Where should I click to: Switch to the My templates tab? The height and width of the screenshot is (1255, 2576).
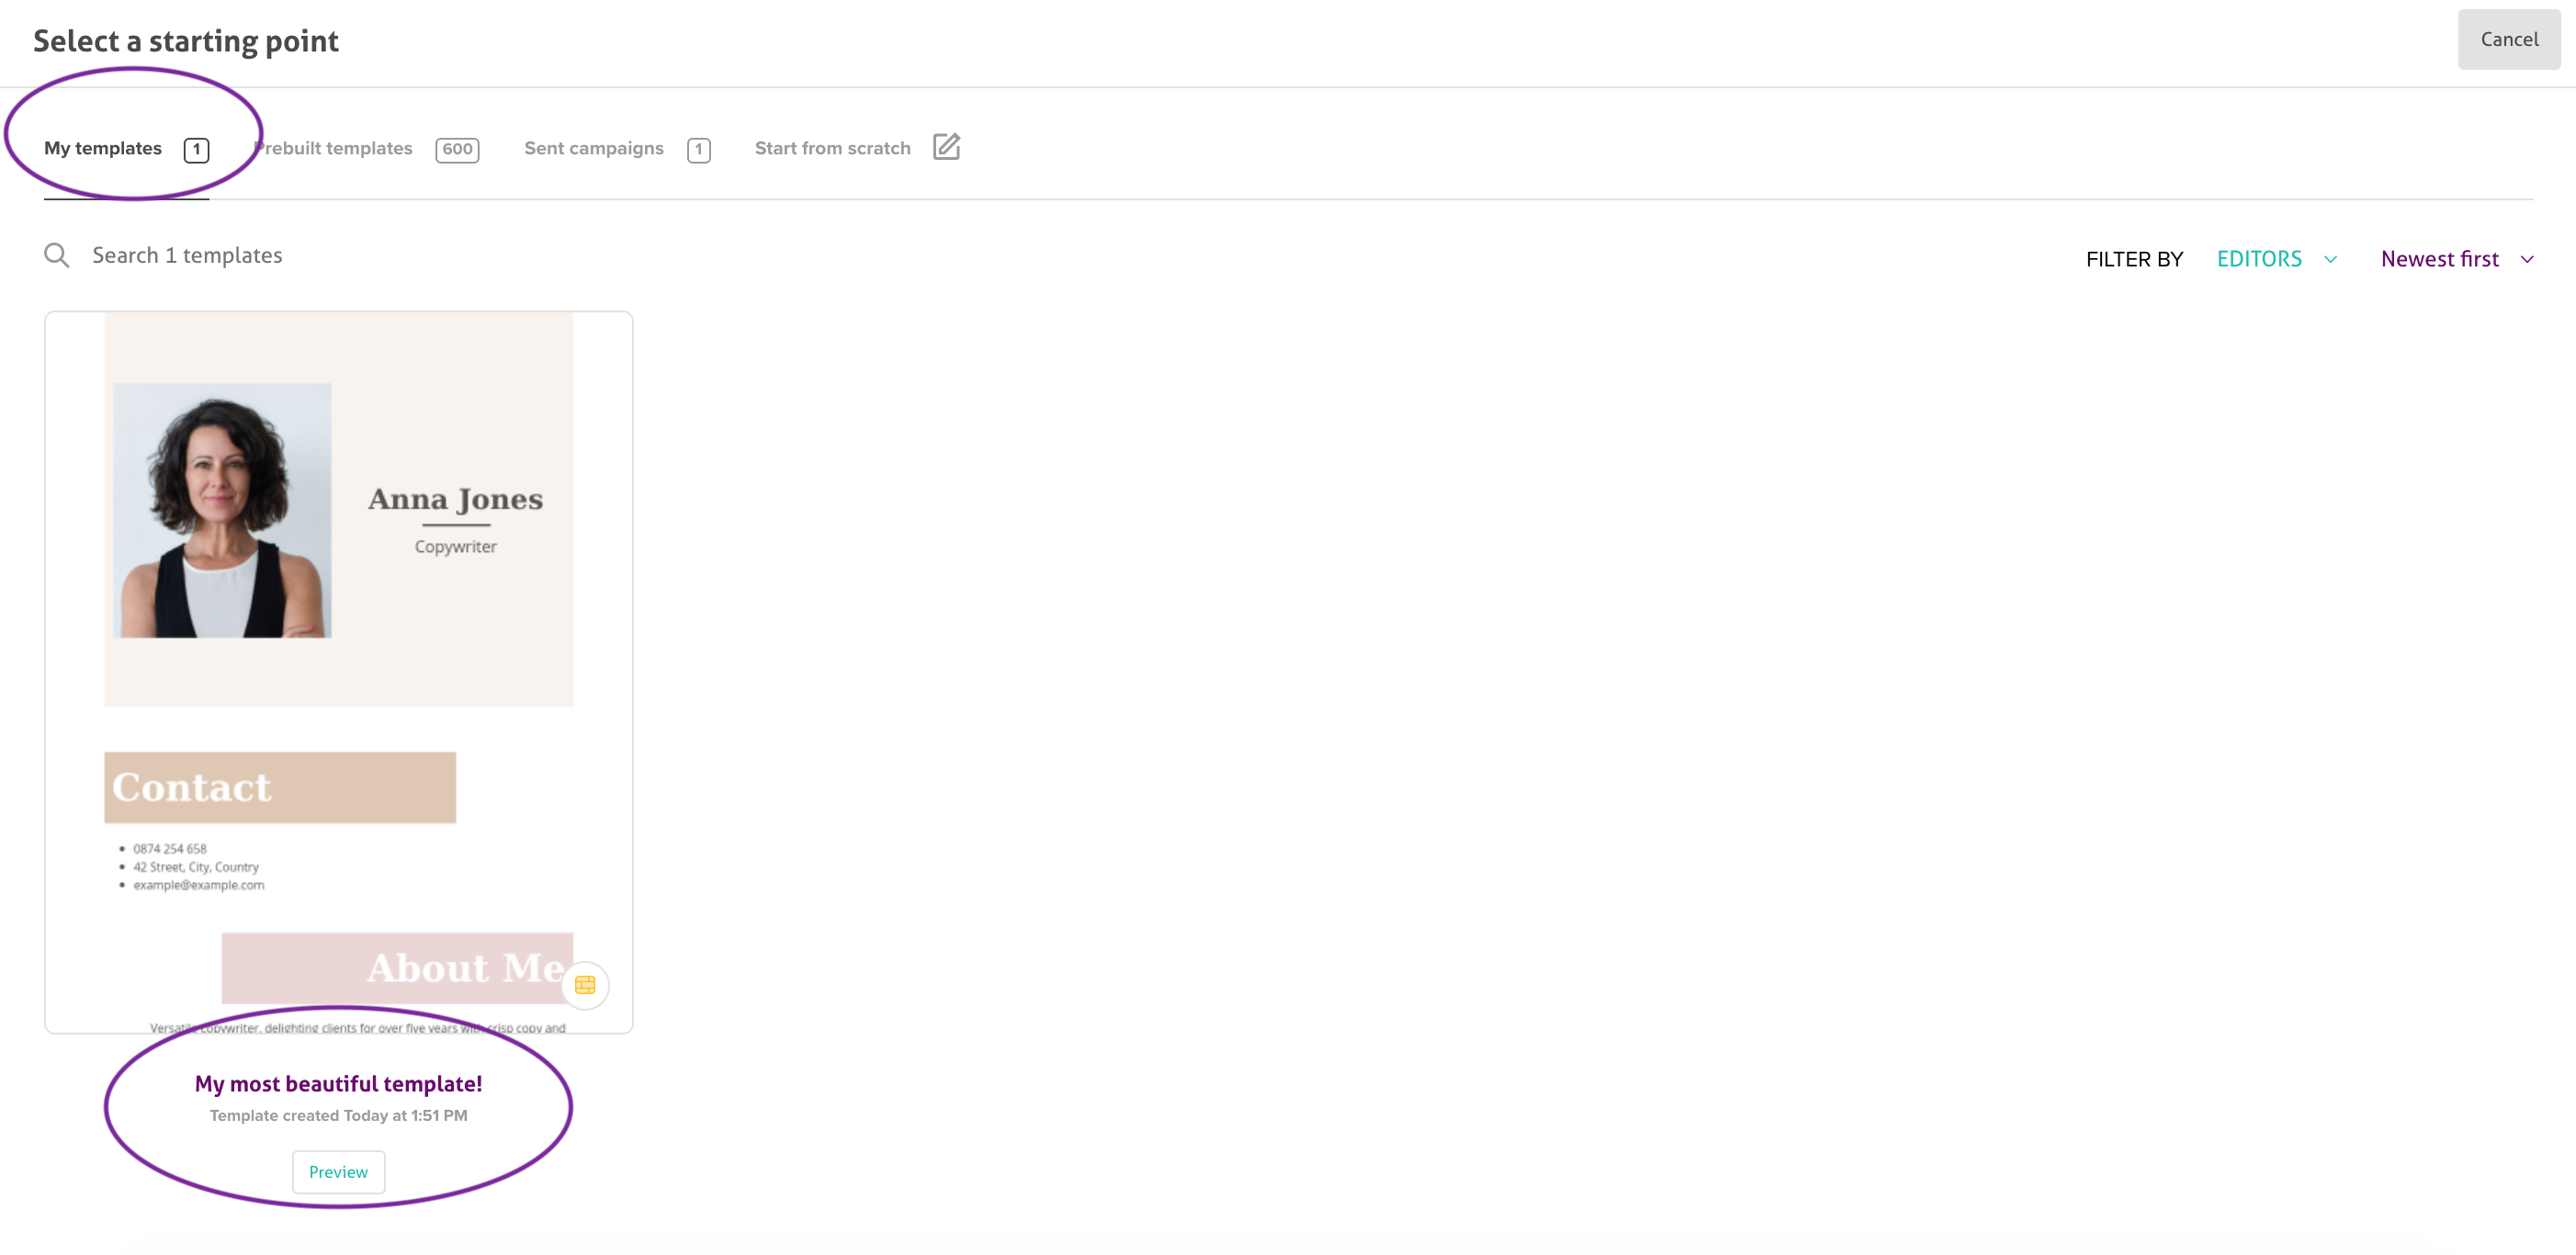(x=103, y=148)
